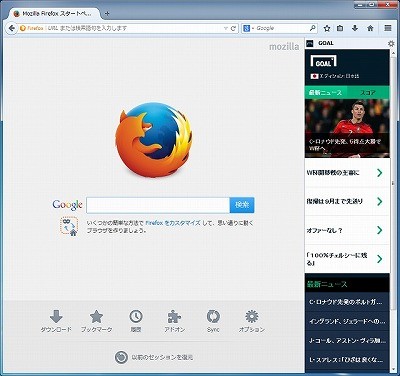The width and height of the screenshot is (400, 376).
Task: Expand arrow on 100%チェルシー row
Action: tap(379, 259)
